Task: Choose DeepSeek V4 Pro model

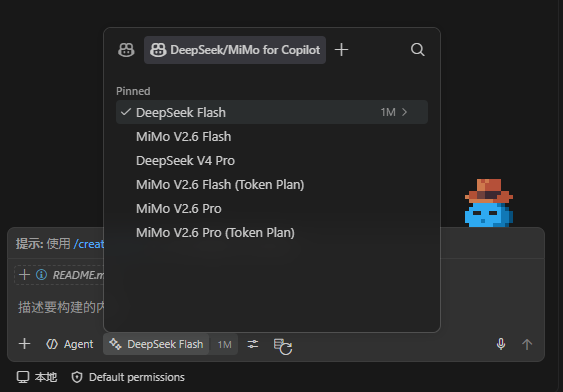Action: click(x=272, y=160)
